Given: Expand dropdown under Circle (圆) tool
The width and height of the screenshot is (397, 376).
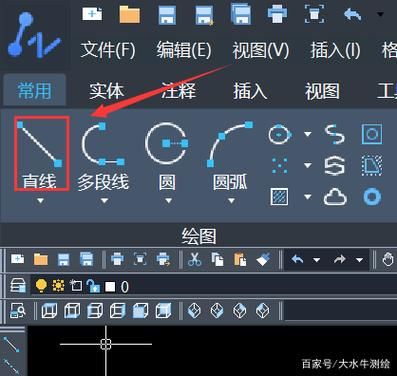Looking at the screenshot, I should tap(168, 201).
